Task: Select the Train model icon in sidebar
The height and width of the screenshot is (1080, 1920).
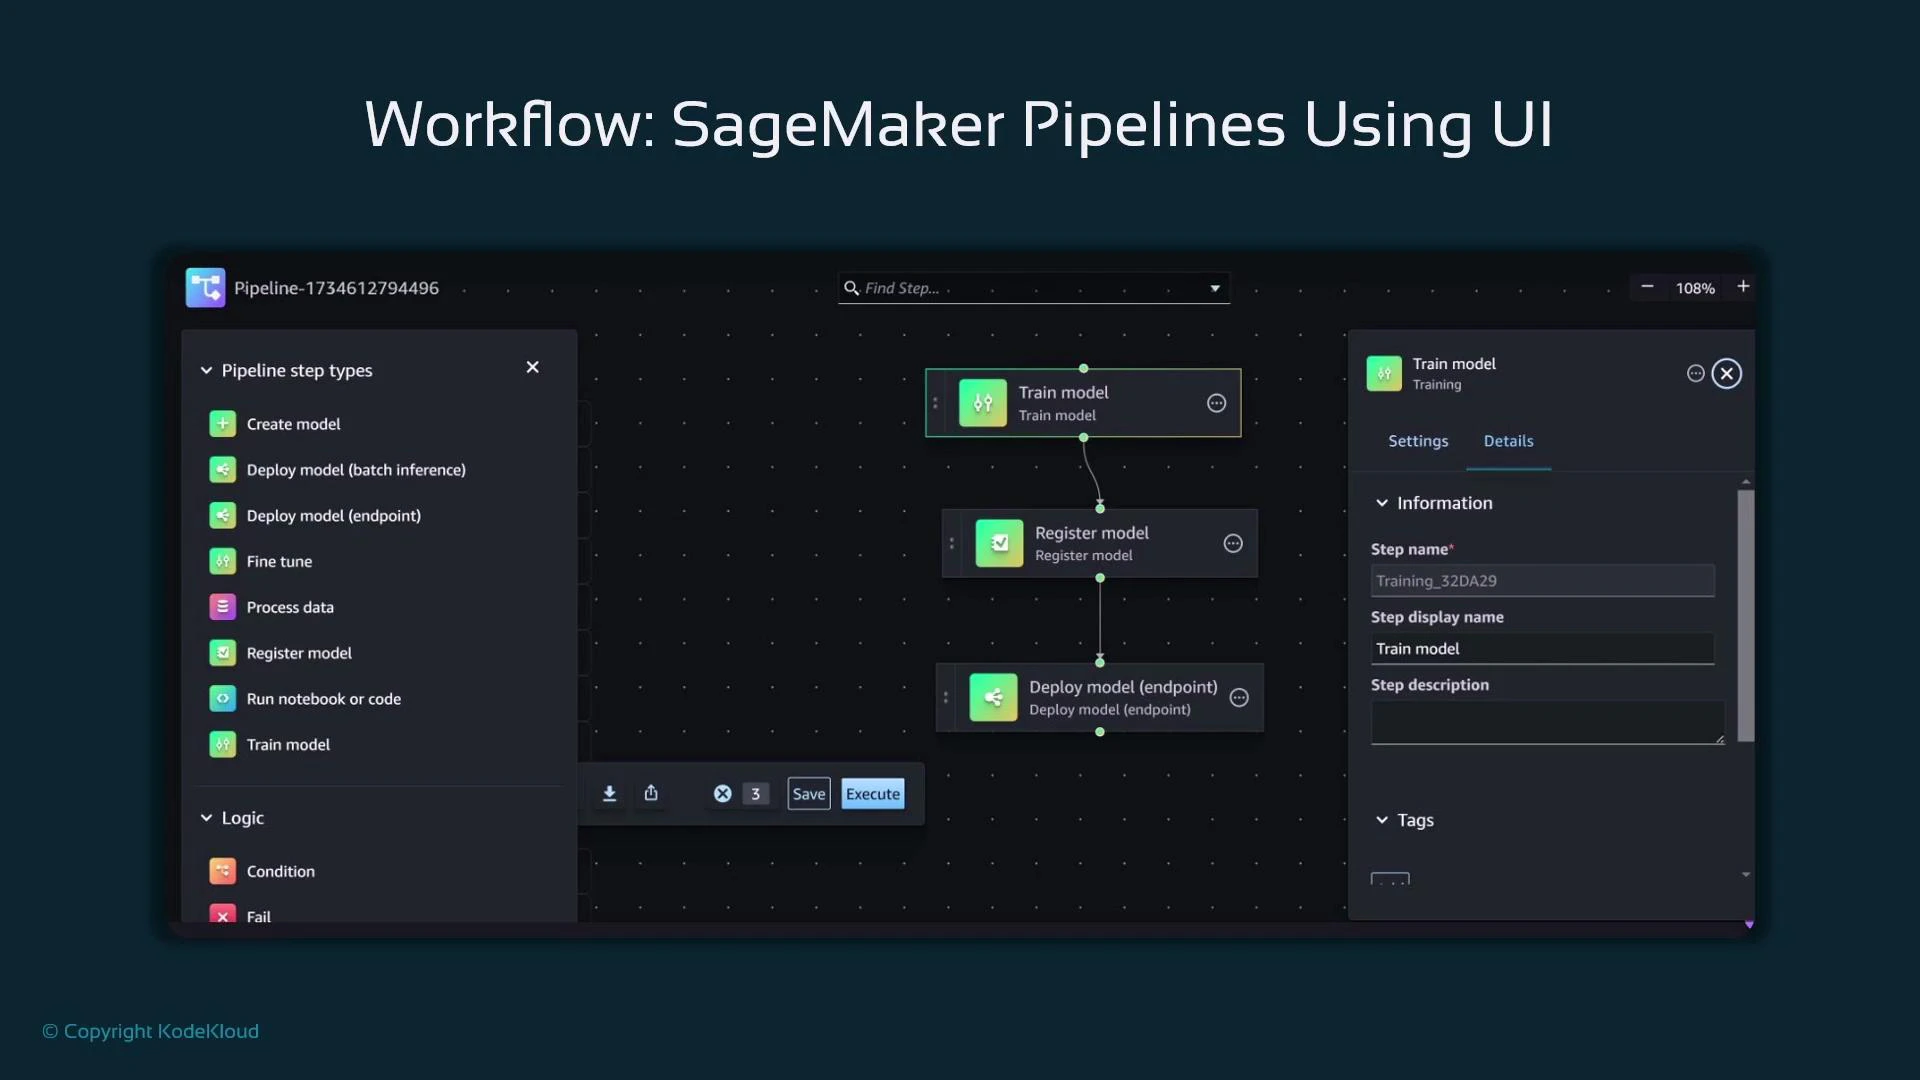Action: click(x=222, y=744)
